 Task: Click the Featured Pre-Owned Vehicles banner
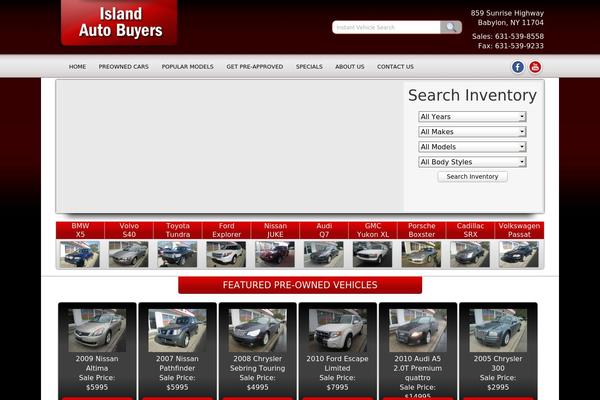pos(300,285)
